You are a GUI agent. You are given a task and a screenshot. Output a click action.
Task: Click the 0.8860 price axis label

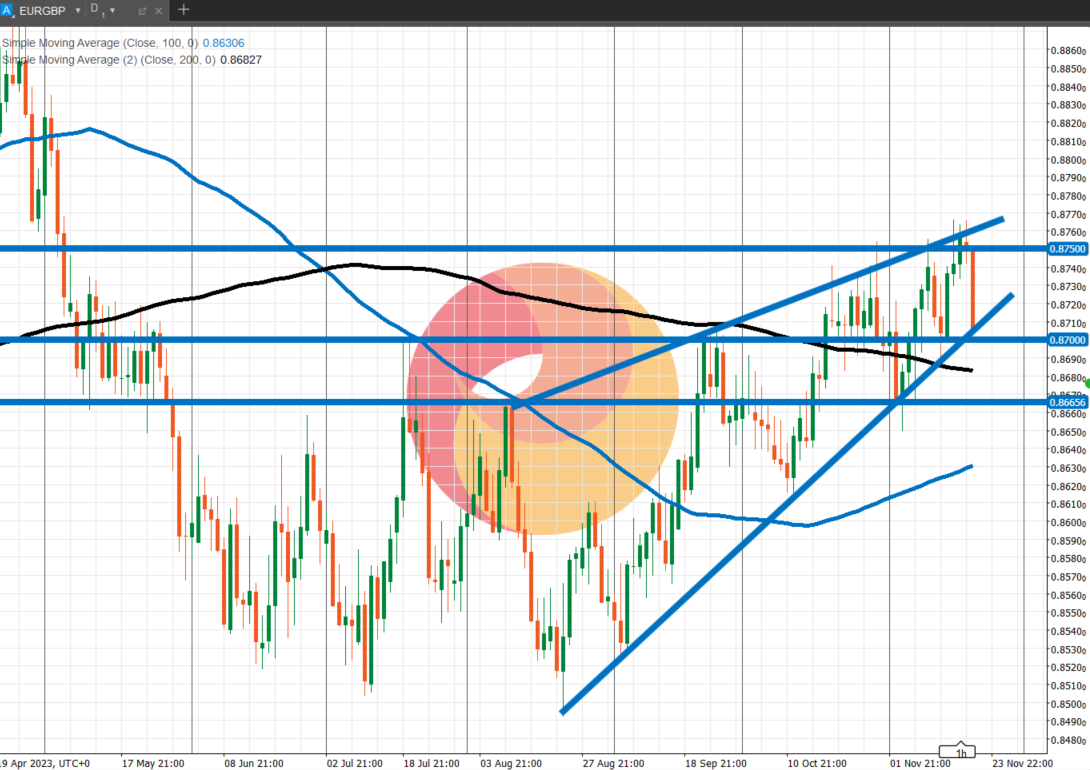tap(1067, 51)
